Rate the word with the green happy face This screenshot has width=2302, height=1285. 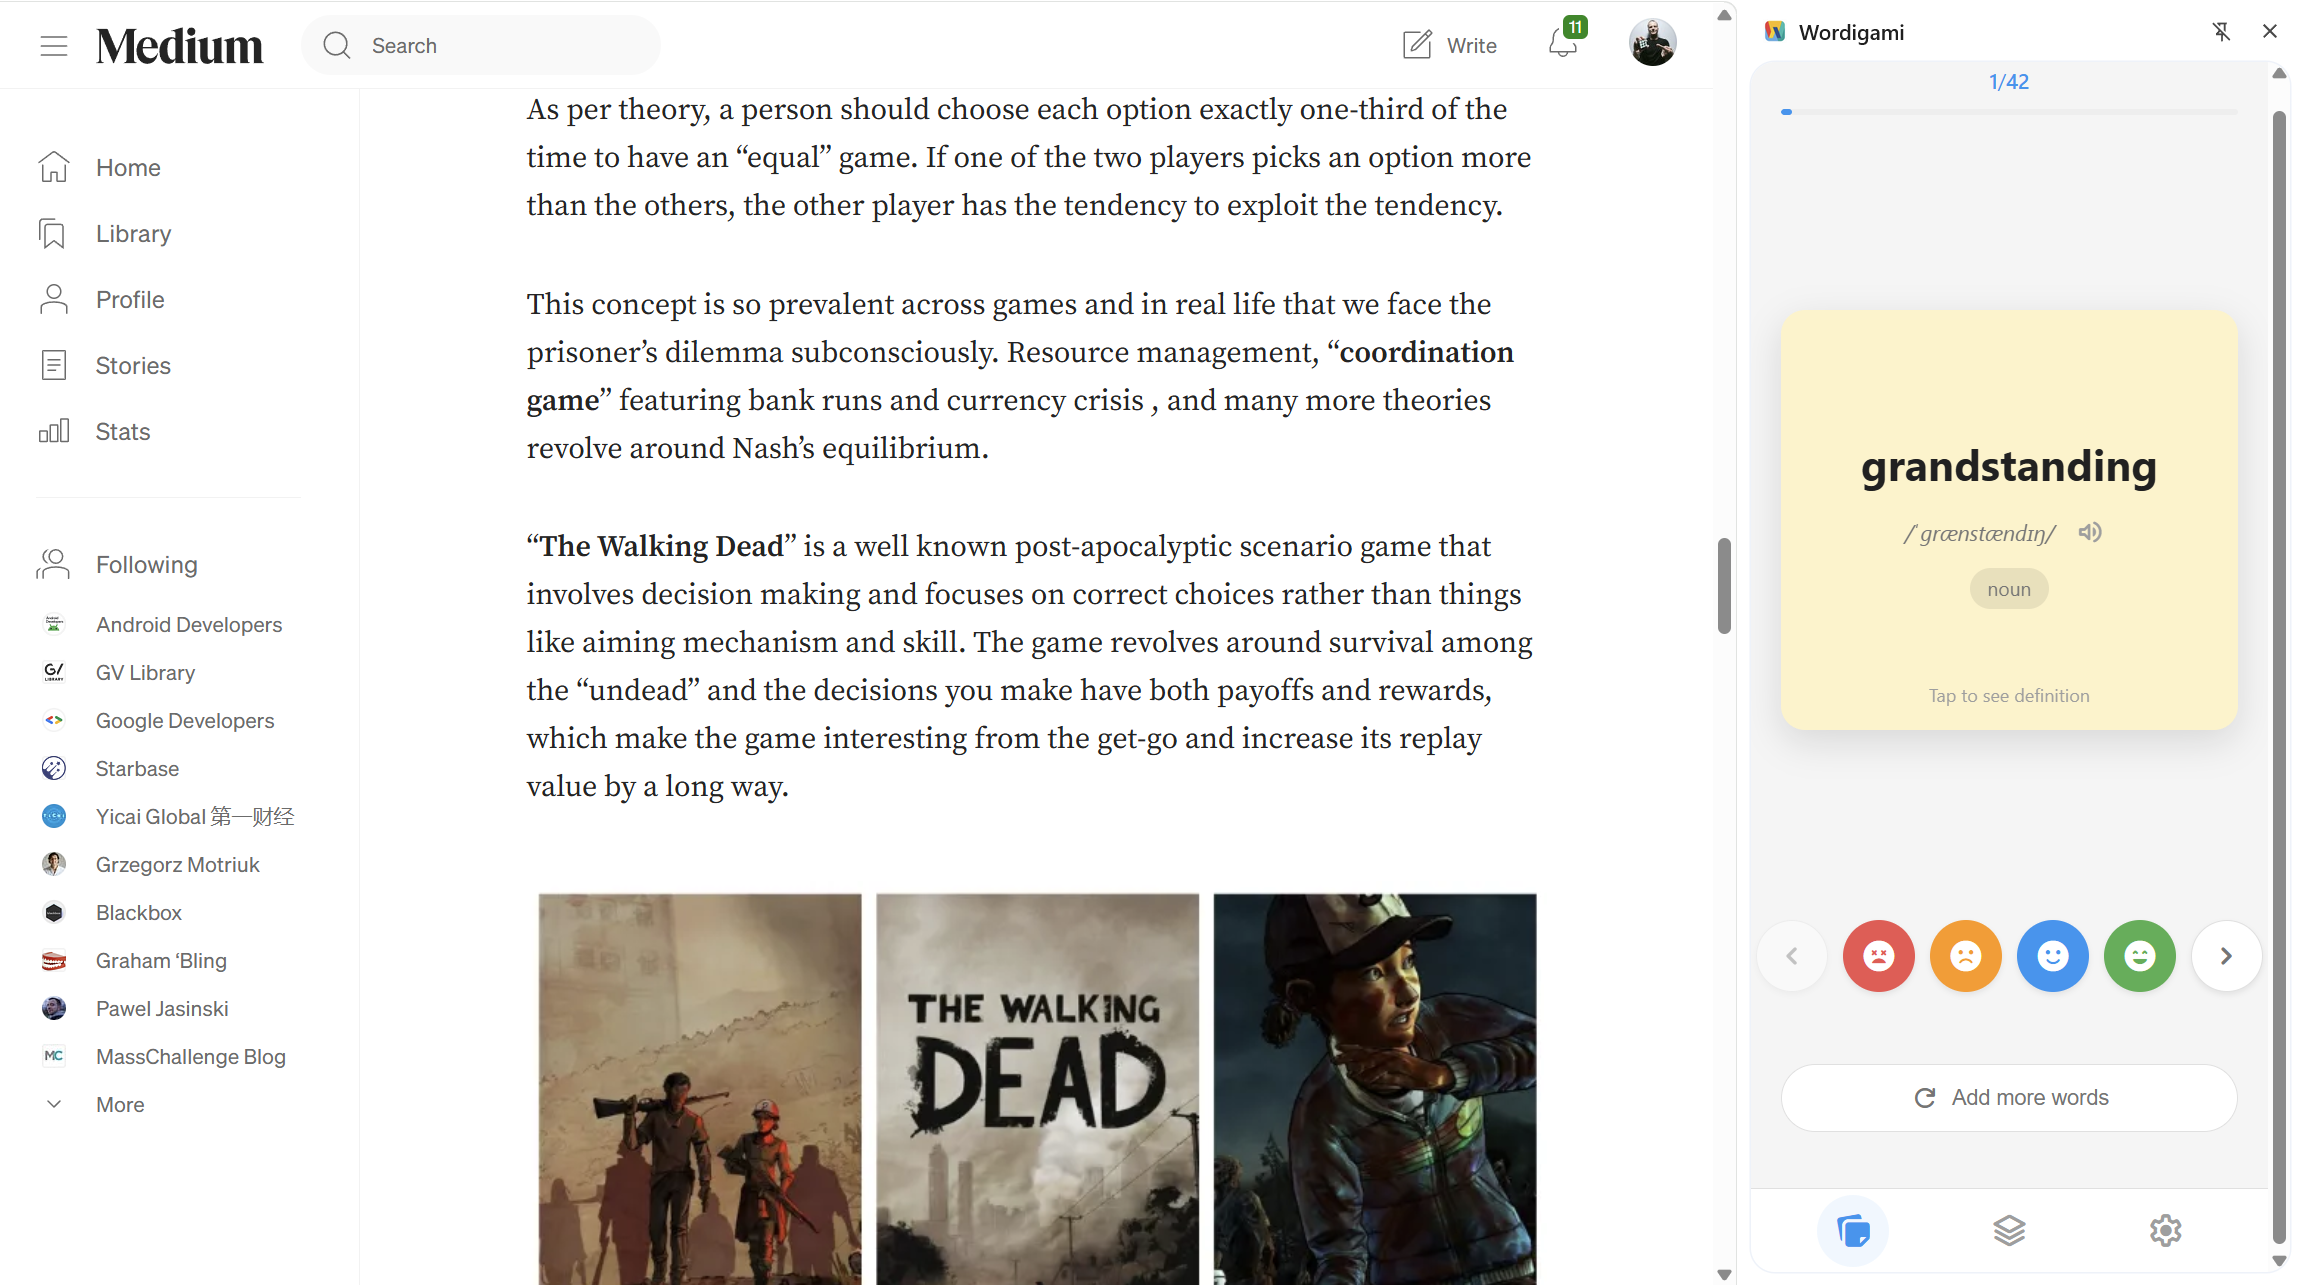(2139, 955)
